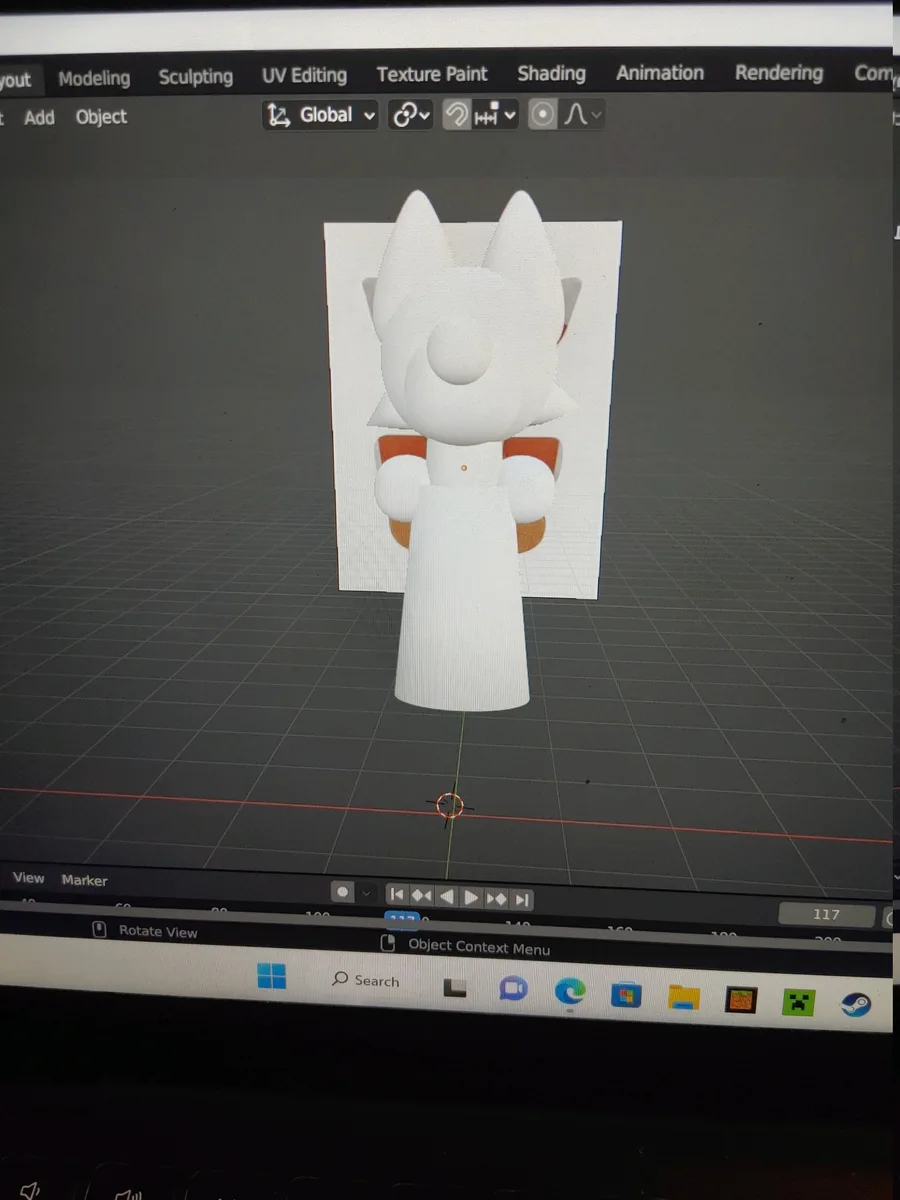Open File Explorer from the taskbar

tap(684, 997)
